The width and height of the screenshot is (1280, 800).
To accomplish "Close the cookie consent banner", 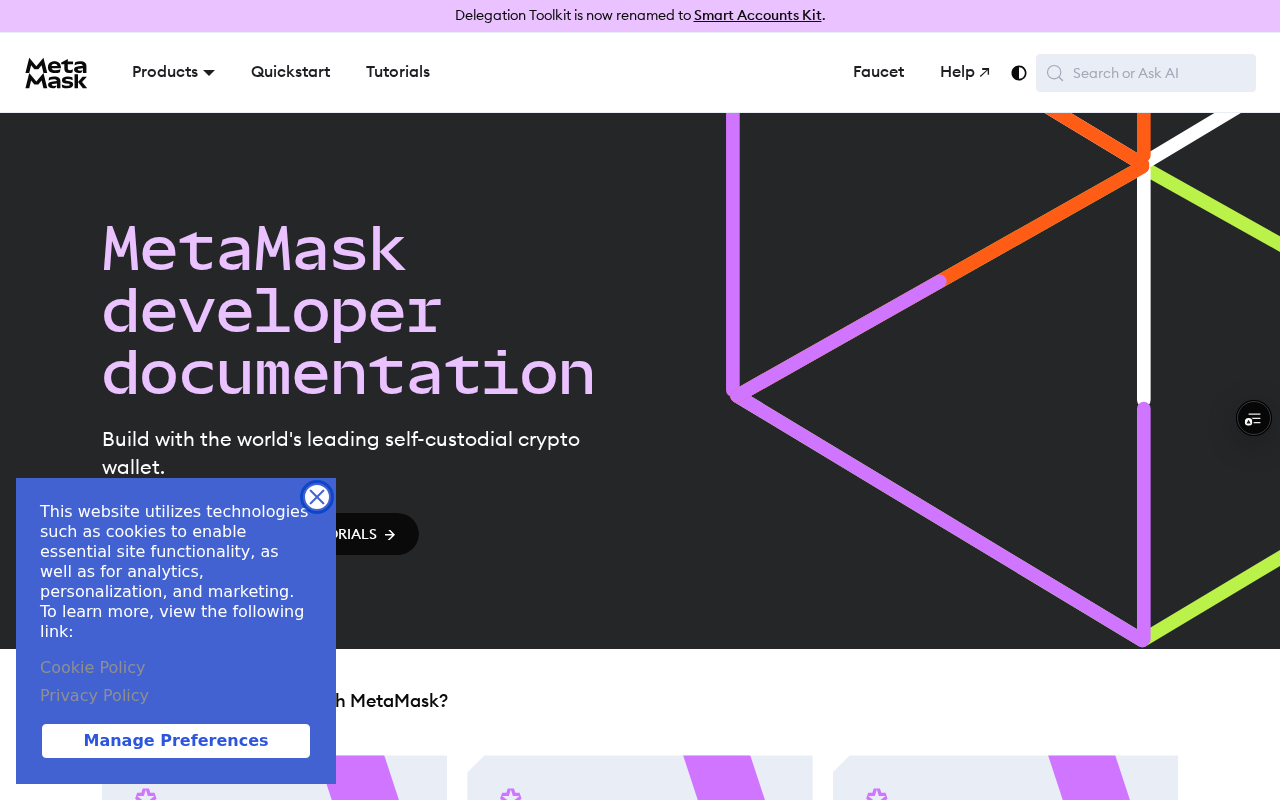I will click(317, 497).
